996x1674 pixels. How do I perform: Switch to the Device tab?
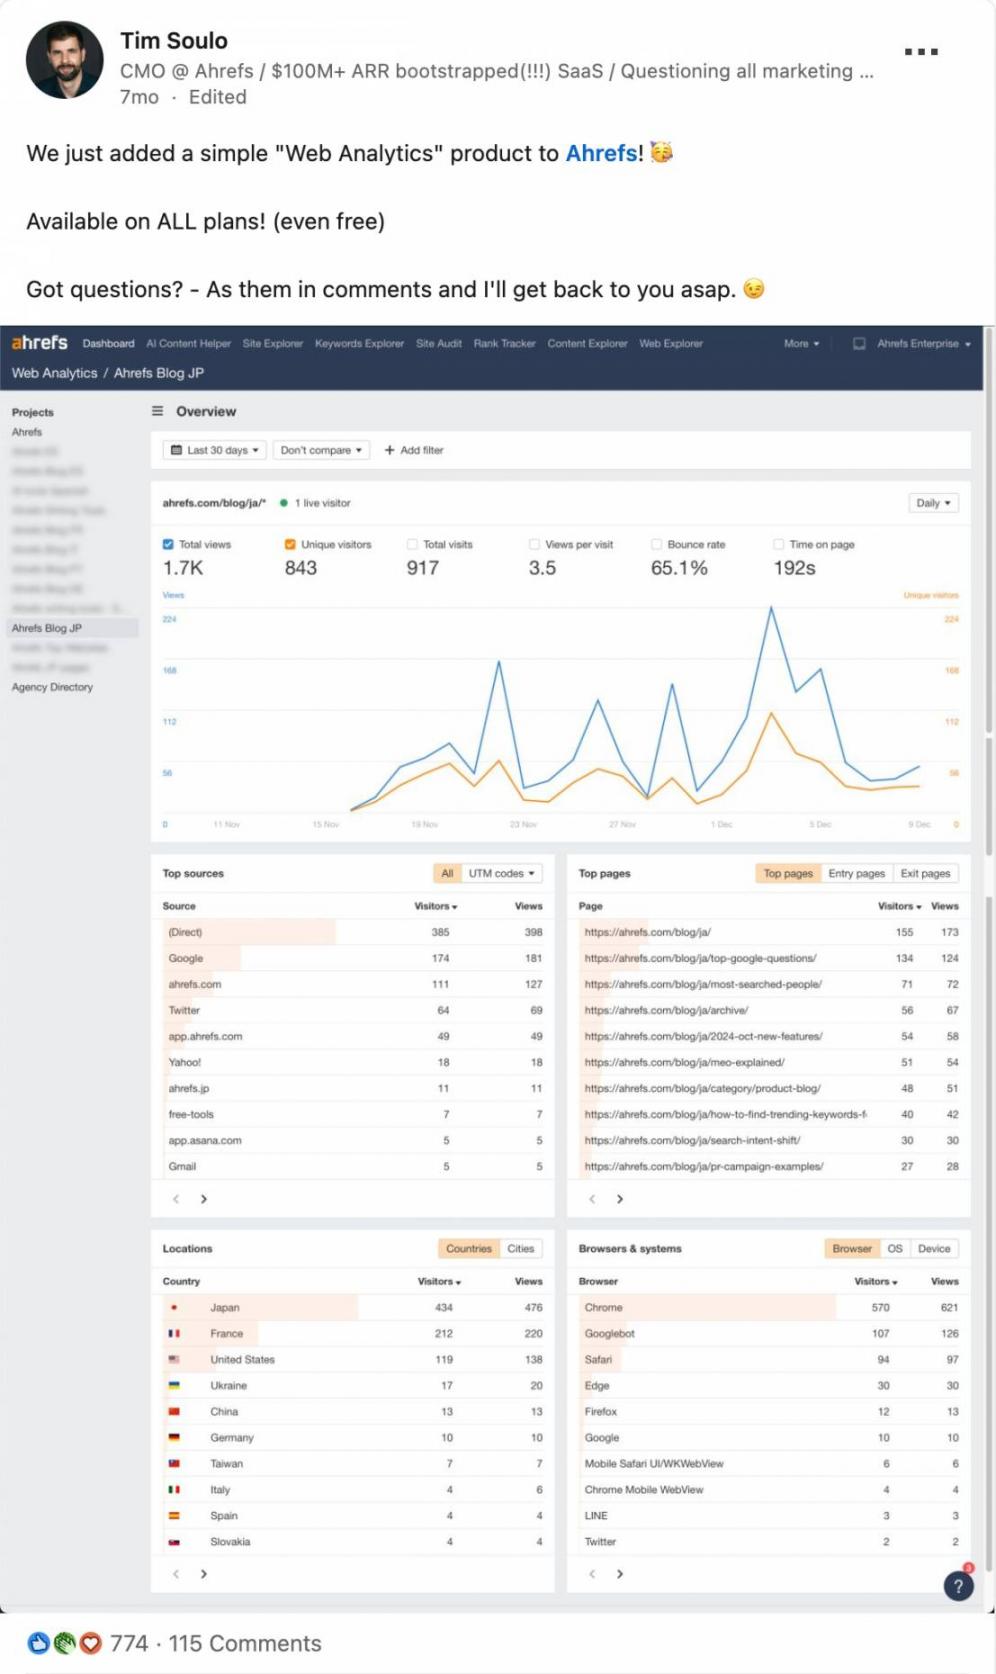click(934, 1249)
